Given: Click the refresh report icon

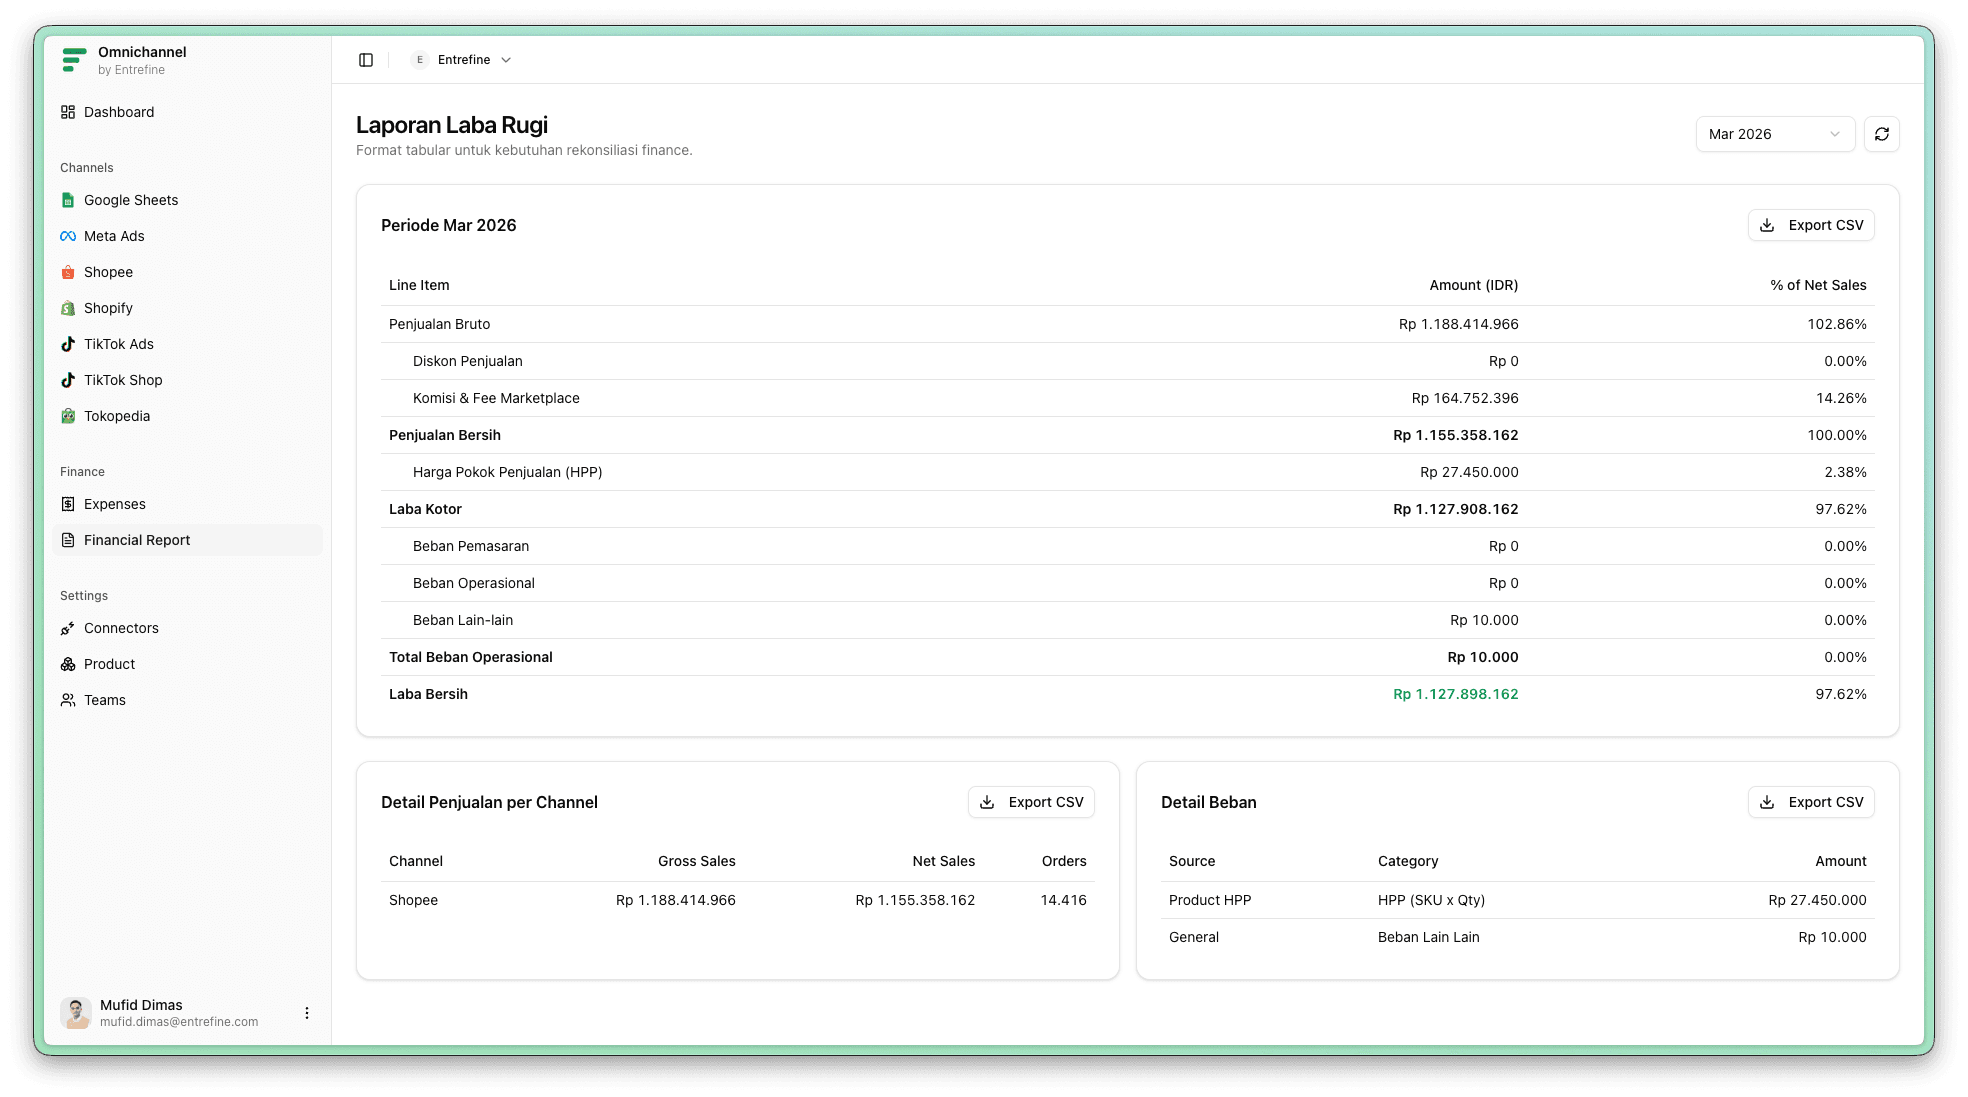Looking at the screenshot, I should [1881, 134].
